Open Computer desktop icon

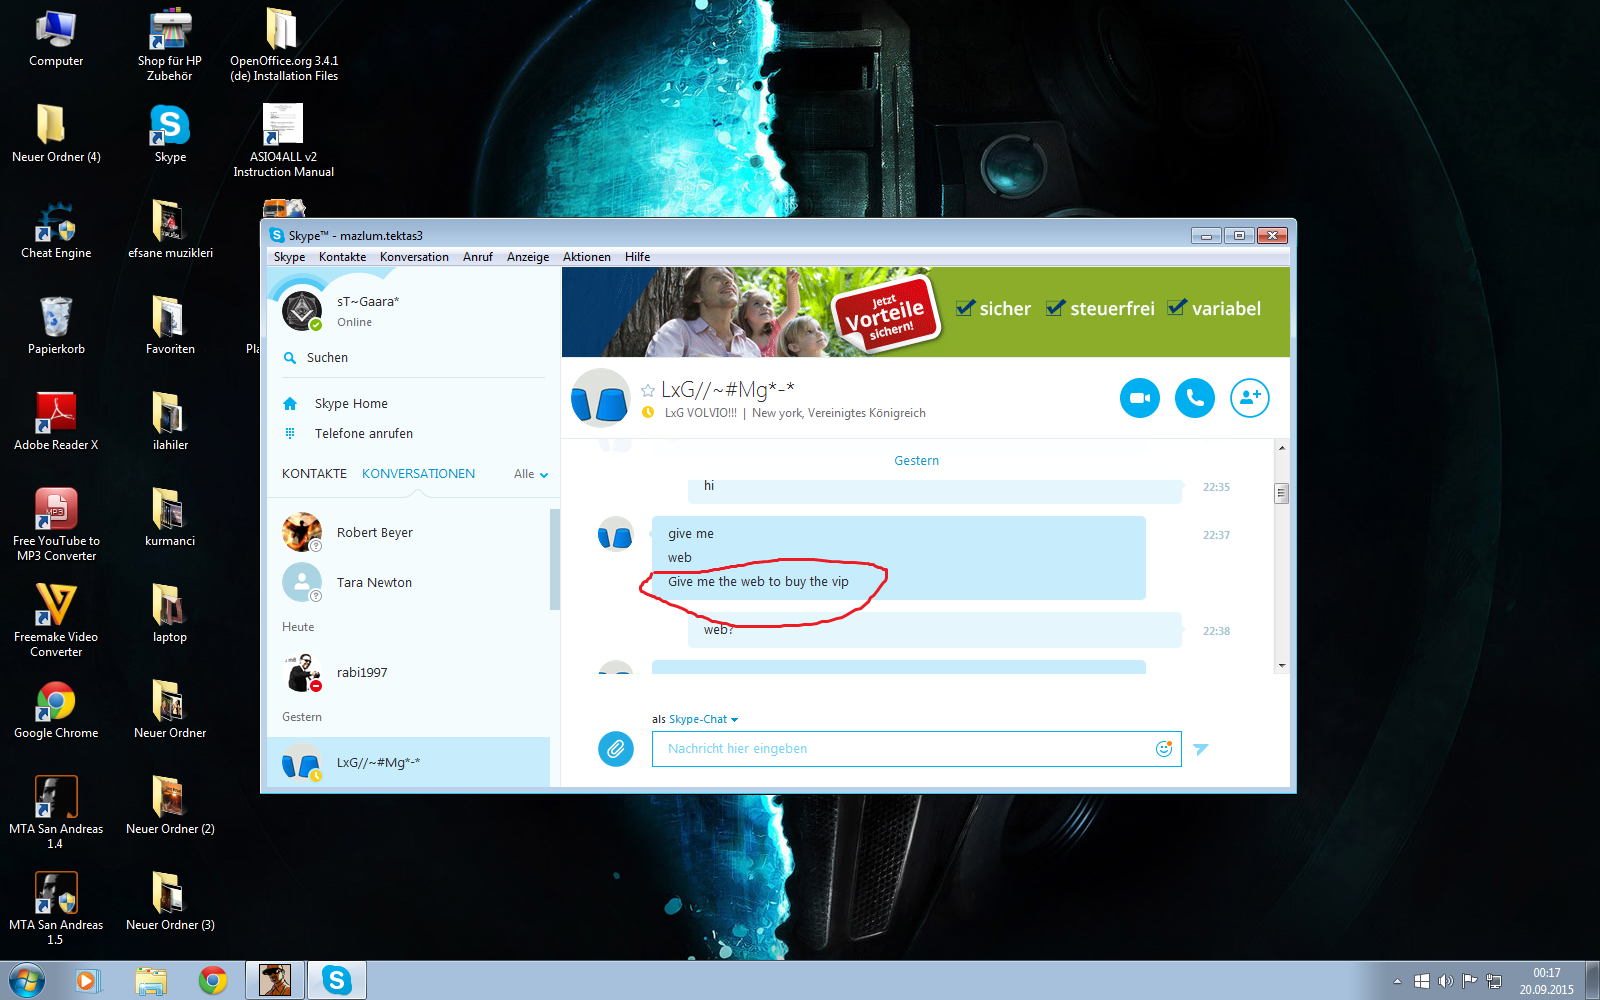[x=56, y=38]
